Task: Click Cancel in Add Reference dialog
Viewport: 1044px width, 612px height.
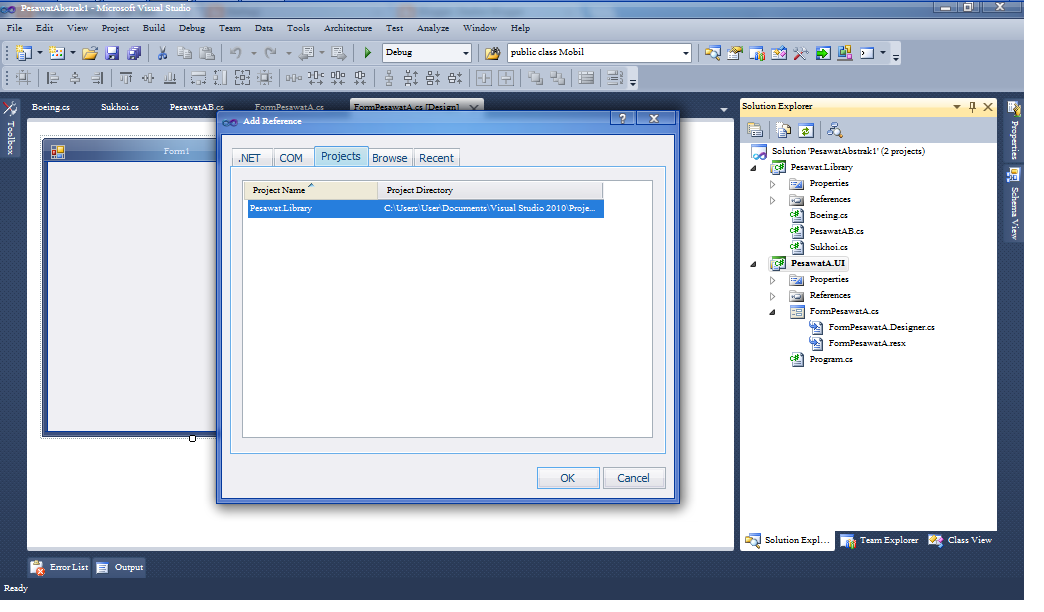Action: click(x=633, y=477)
